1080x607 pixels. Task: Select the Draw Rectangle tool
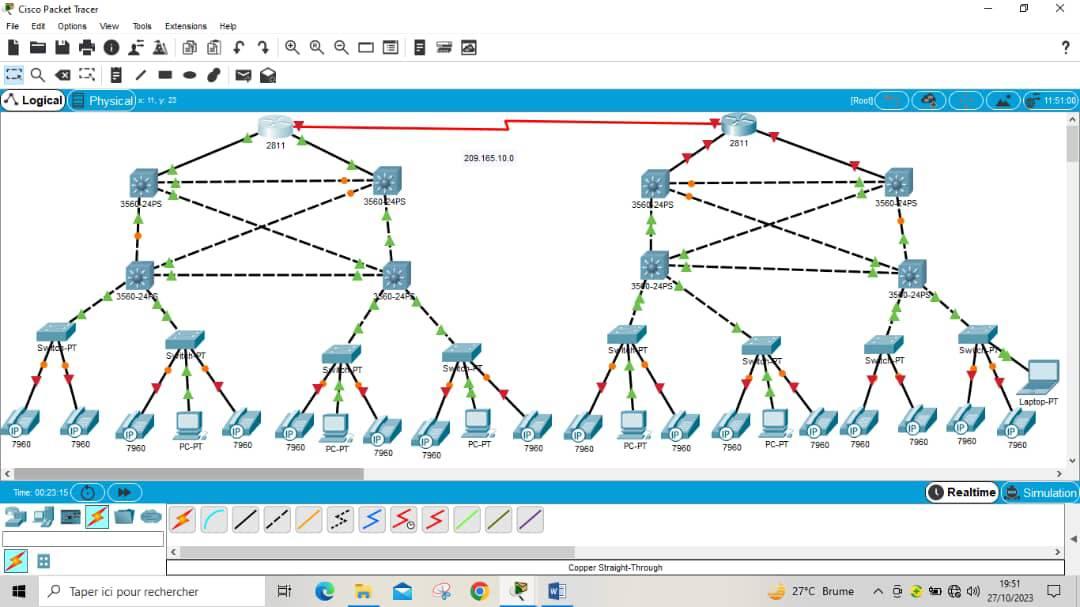tap(165, 75)
